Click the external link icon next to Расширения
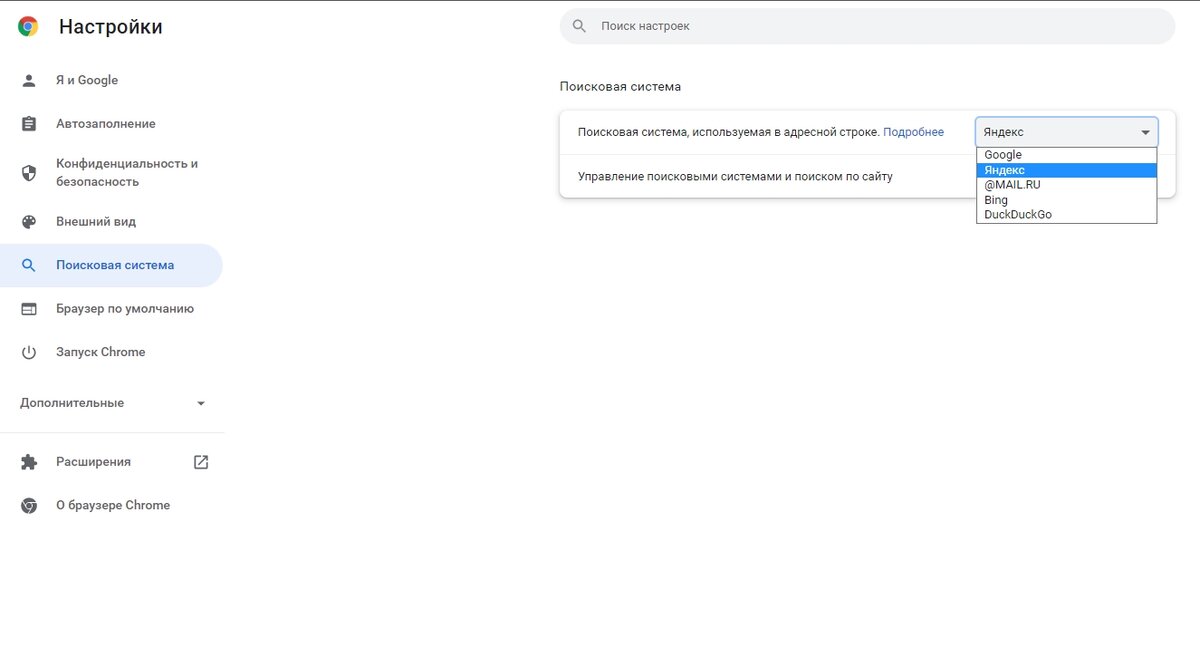 click(201, 462)
